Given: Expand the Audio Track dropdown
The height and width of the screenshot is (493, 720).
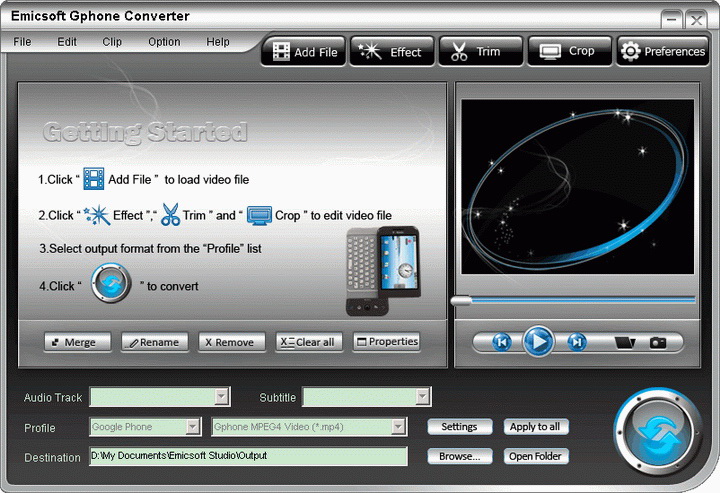Looking at the screenshot, I should coord(222,397).
